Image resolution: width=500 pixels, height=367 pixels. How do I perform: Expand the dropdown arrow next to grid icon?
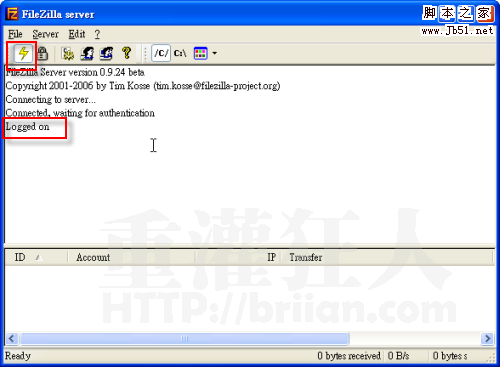pos(215,53)
